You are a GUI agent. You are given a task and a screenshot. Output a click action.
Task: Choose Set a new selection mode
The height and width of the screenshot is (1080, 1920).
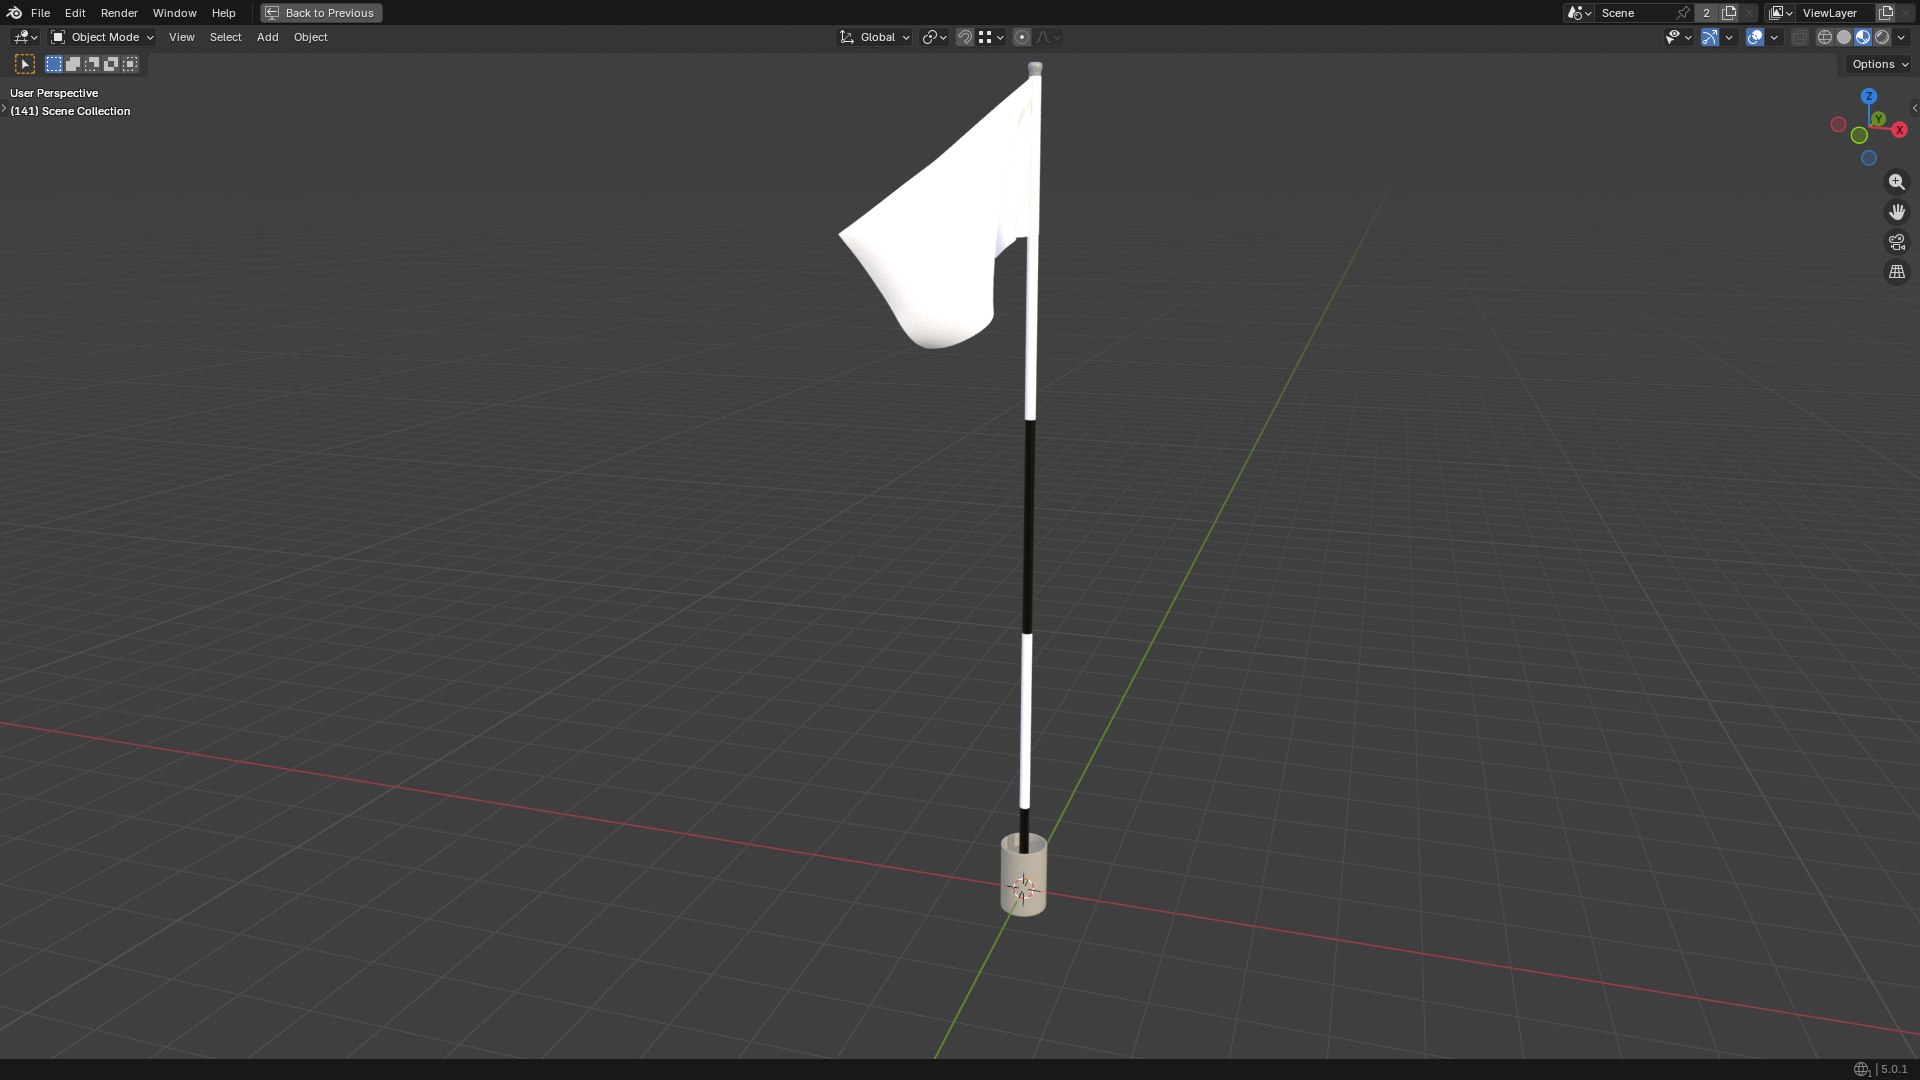point(54,64)
